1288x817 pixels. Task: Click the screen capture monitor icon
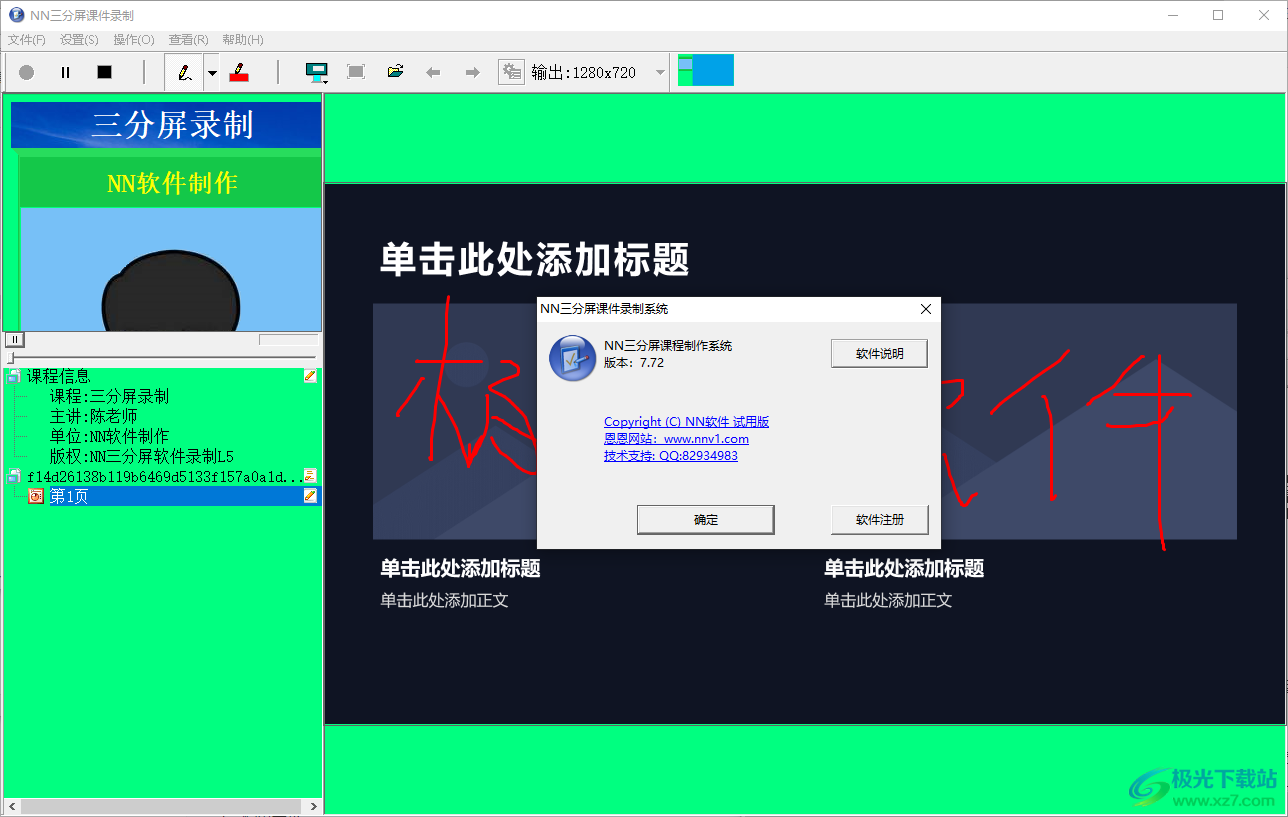point(316,71)
